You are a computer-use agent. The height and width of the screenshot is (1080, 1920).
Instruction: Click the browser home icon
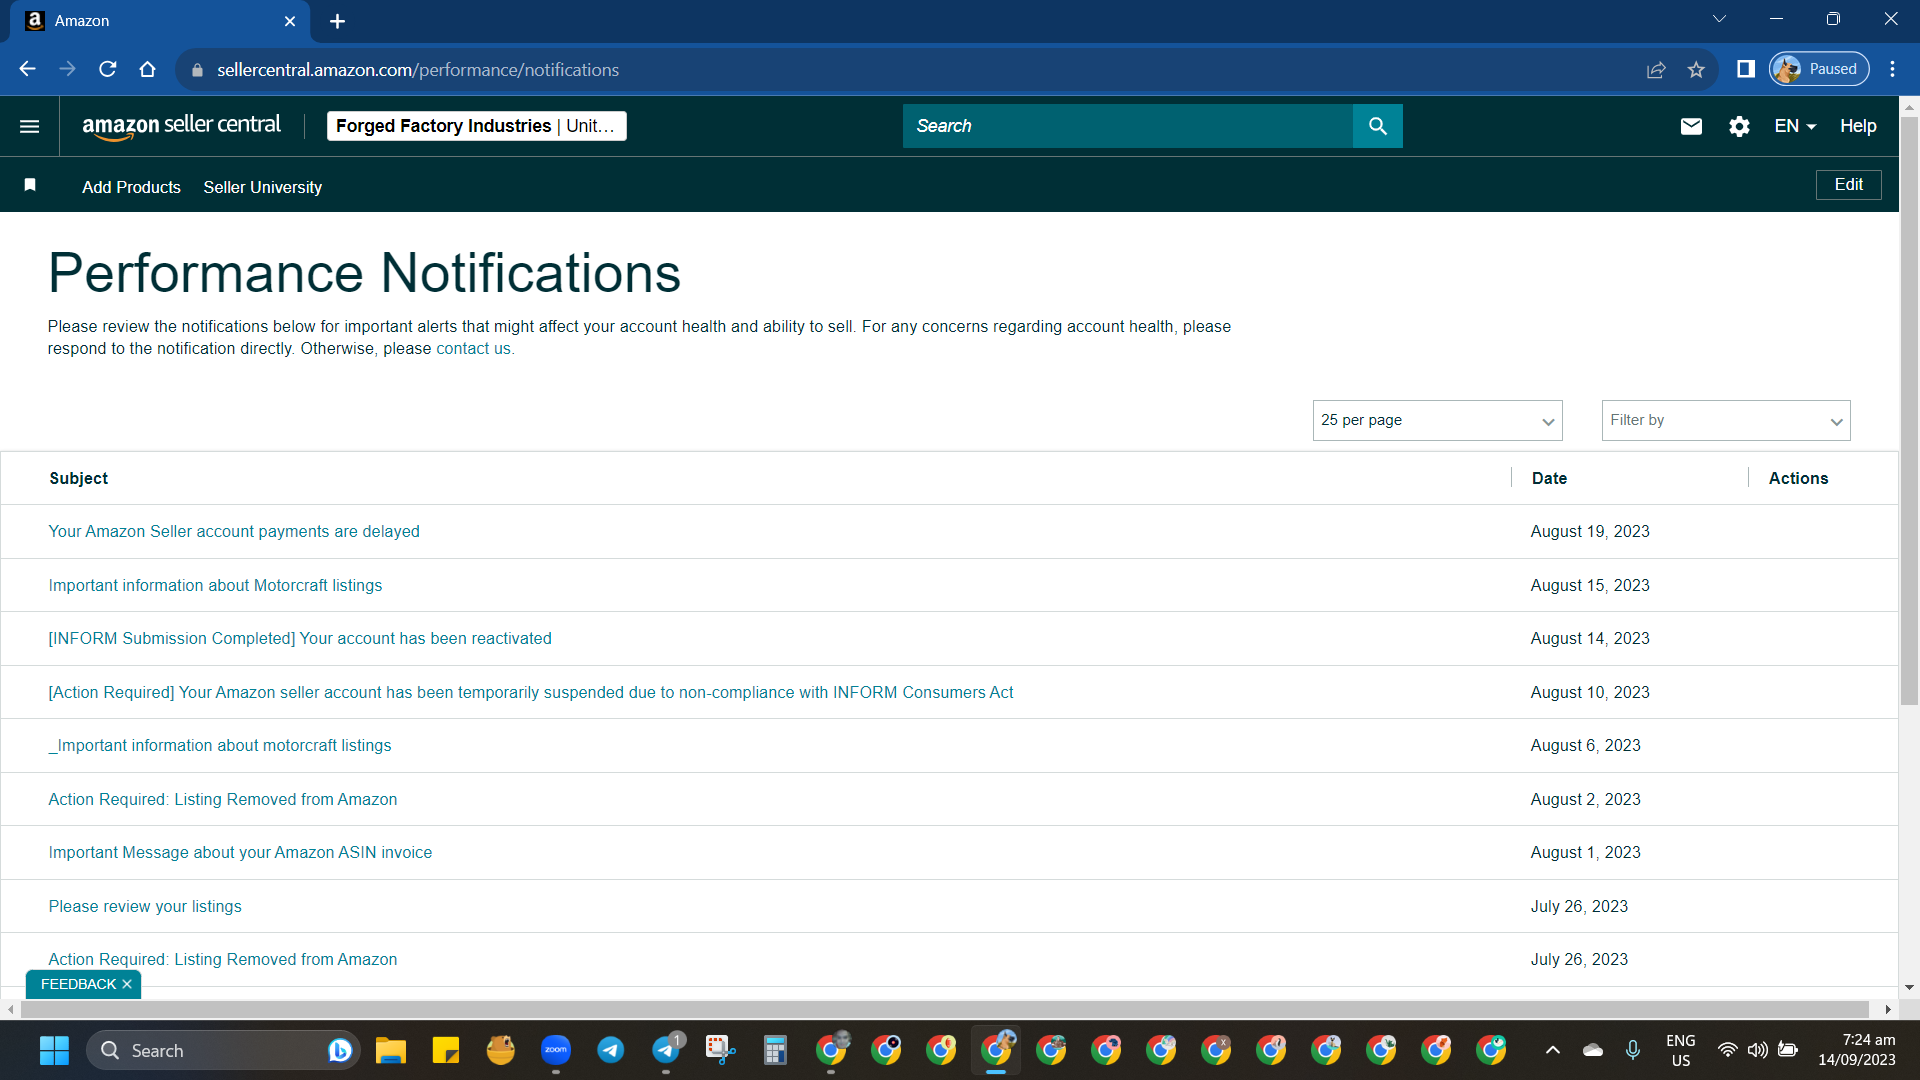148,69
